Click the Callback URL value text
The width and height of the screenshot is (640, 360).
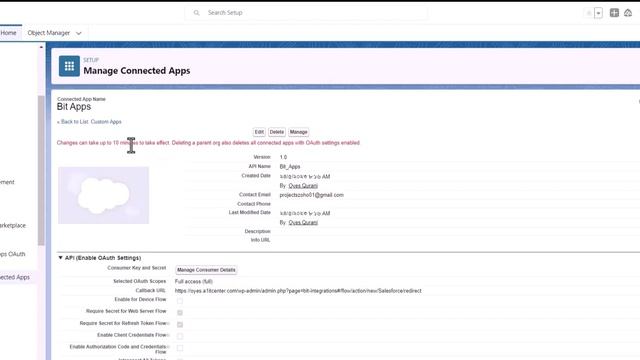pos(298,291)
